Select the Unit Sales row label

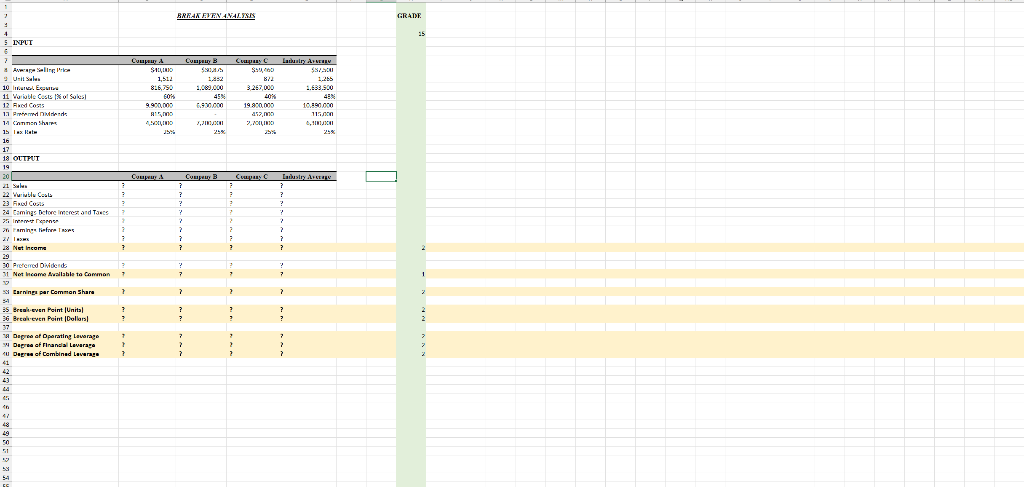coord(27,77)
